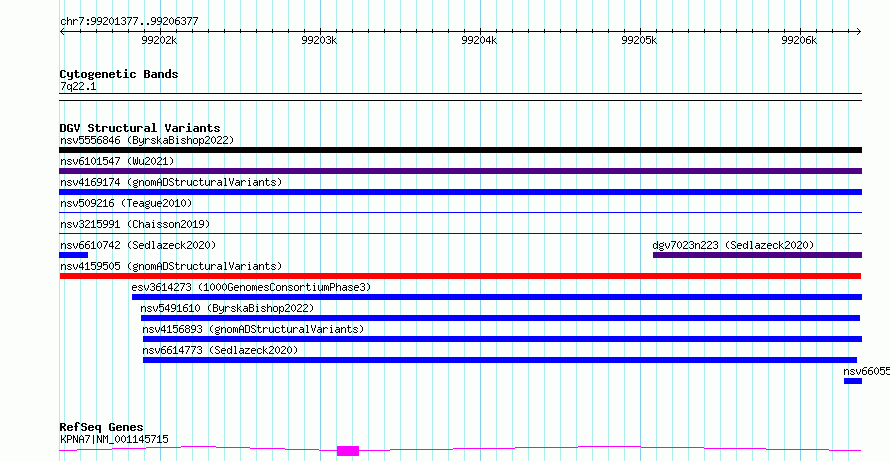Click the right arrowhead of the ruler
The height and width of the screenshot is (461, 890).
click(x=859, y=32)
